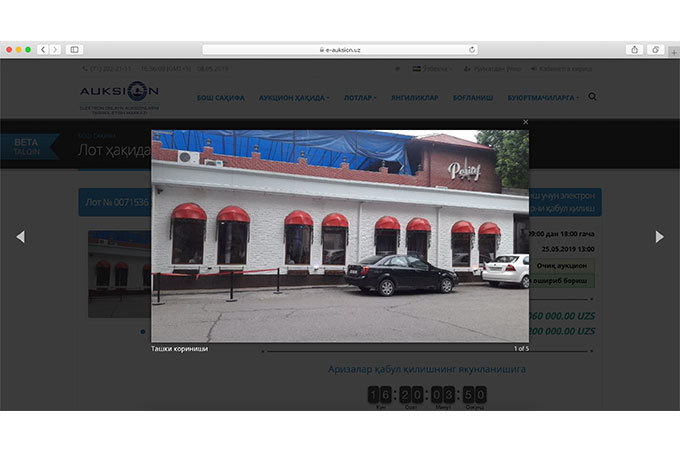Show the next photo with right arrow

click(660, 237)
